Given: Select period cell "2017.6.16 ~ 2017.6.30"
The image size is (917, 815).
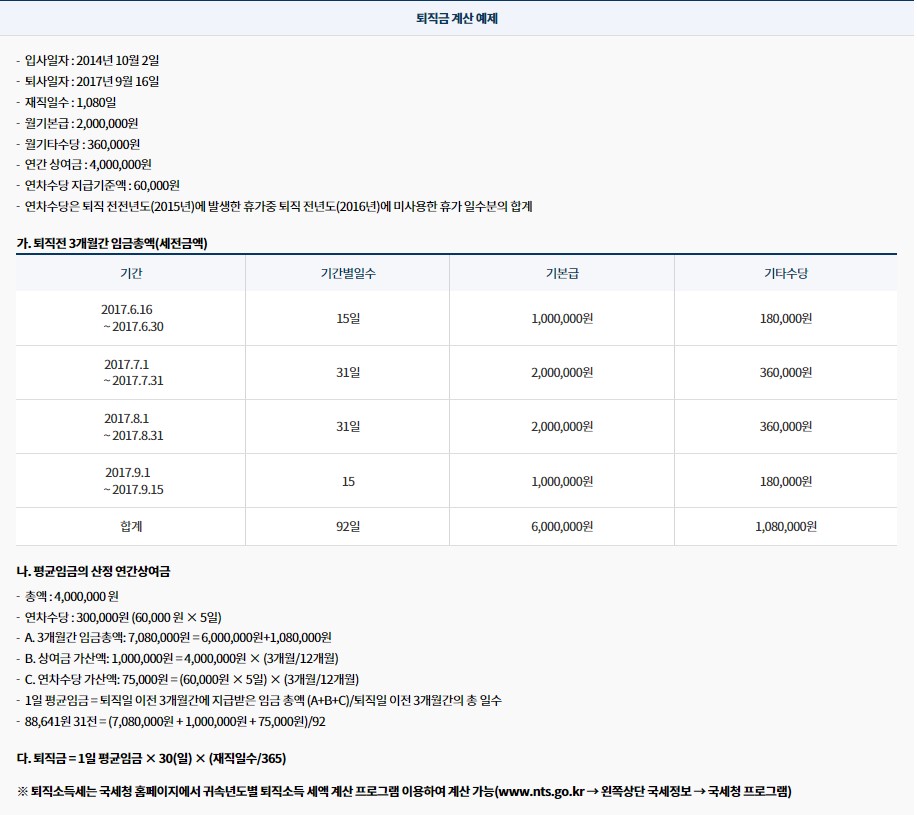Looking at the screenshot, I should 131,318.
